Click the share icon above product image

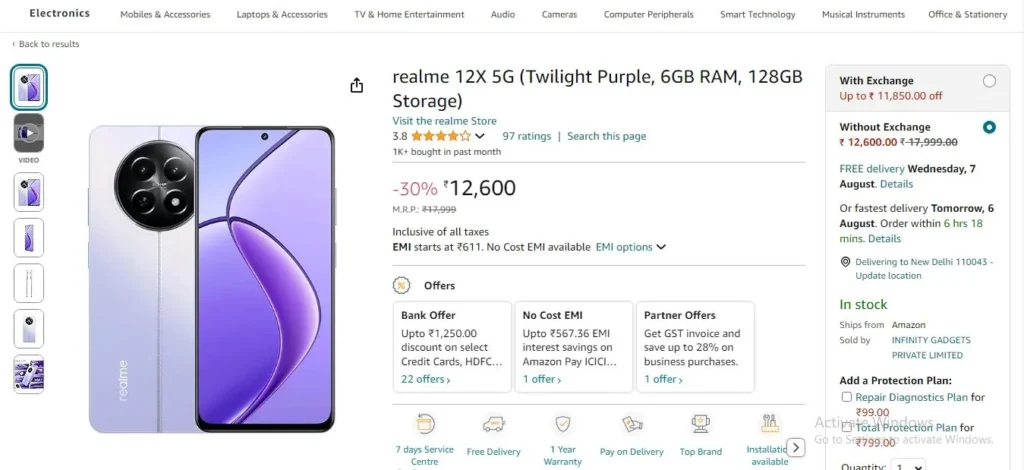click(357, 86)
